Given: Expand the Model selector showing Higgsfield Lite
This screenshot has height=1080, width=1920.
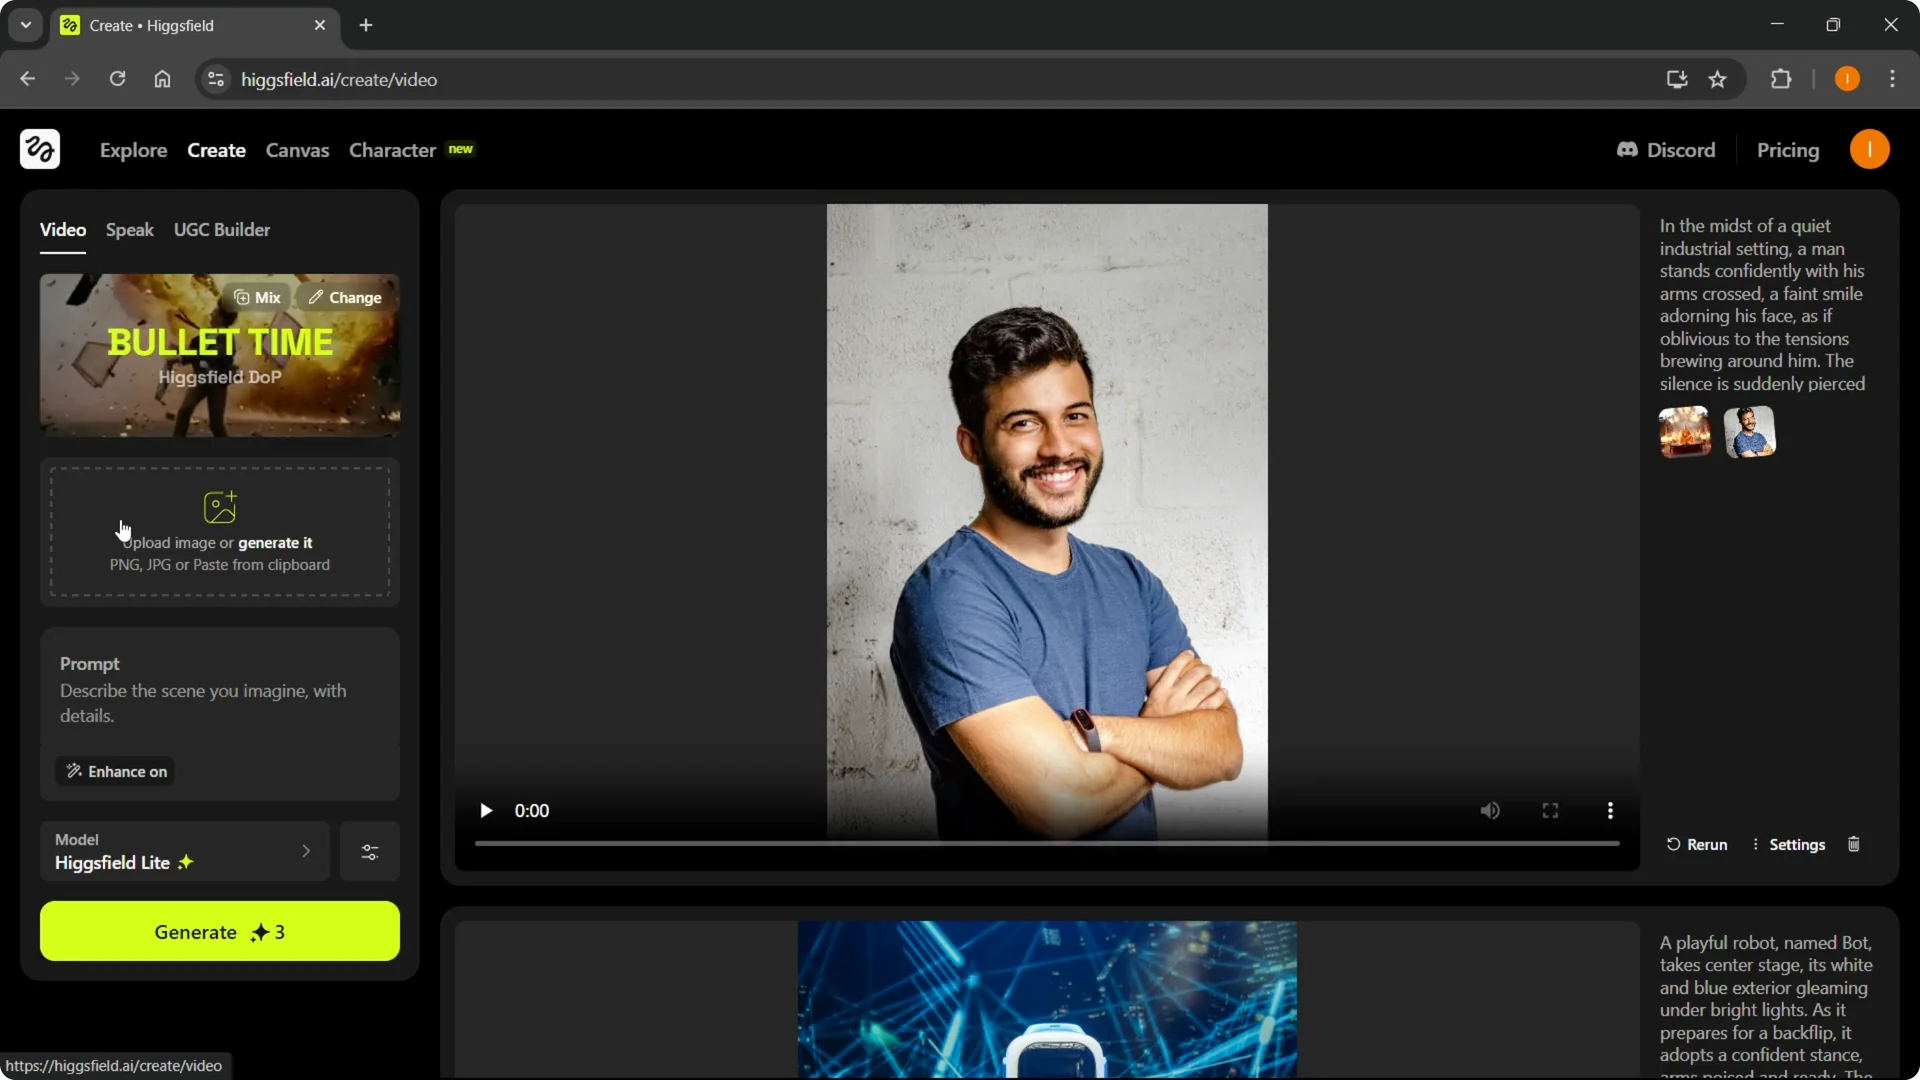Looking at the screenshot, I should (184, 851).
